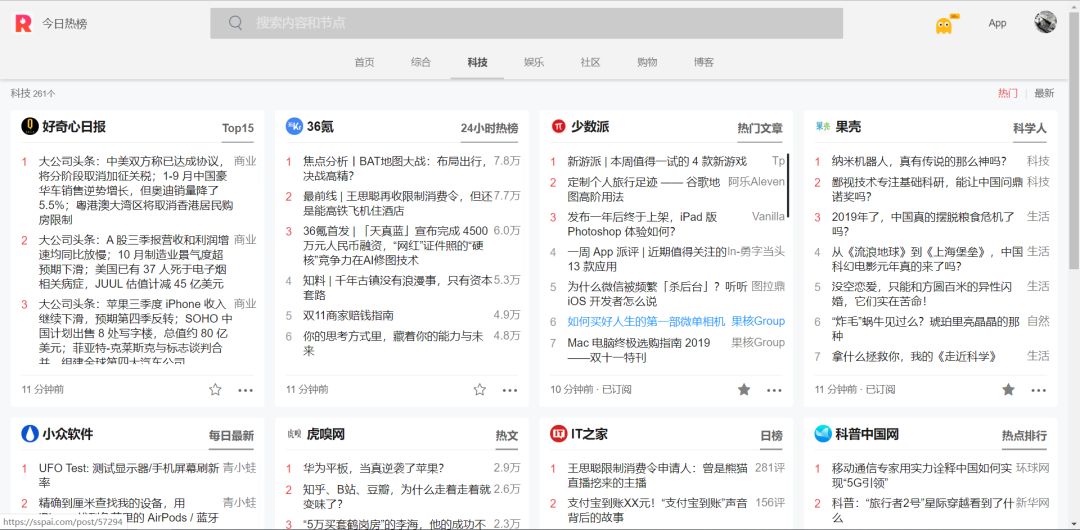Click the 36氪 source logo icon
The image size is (1080, 530).
tap(294, 126)
